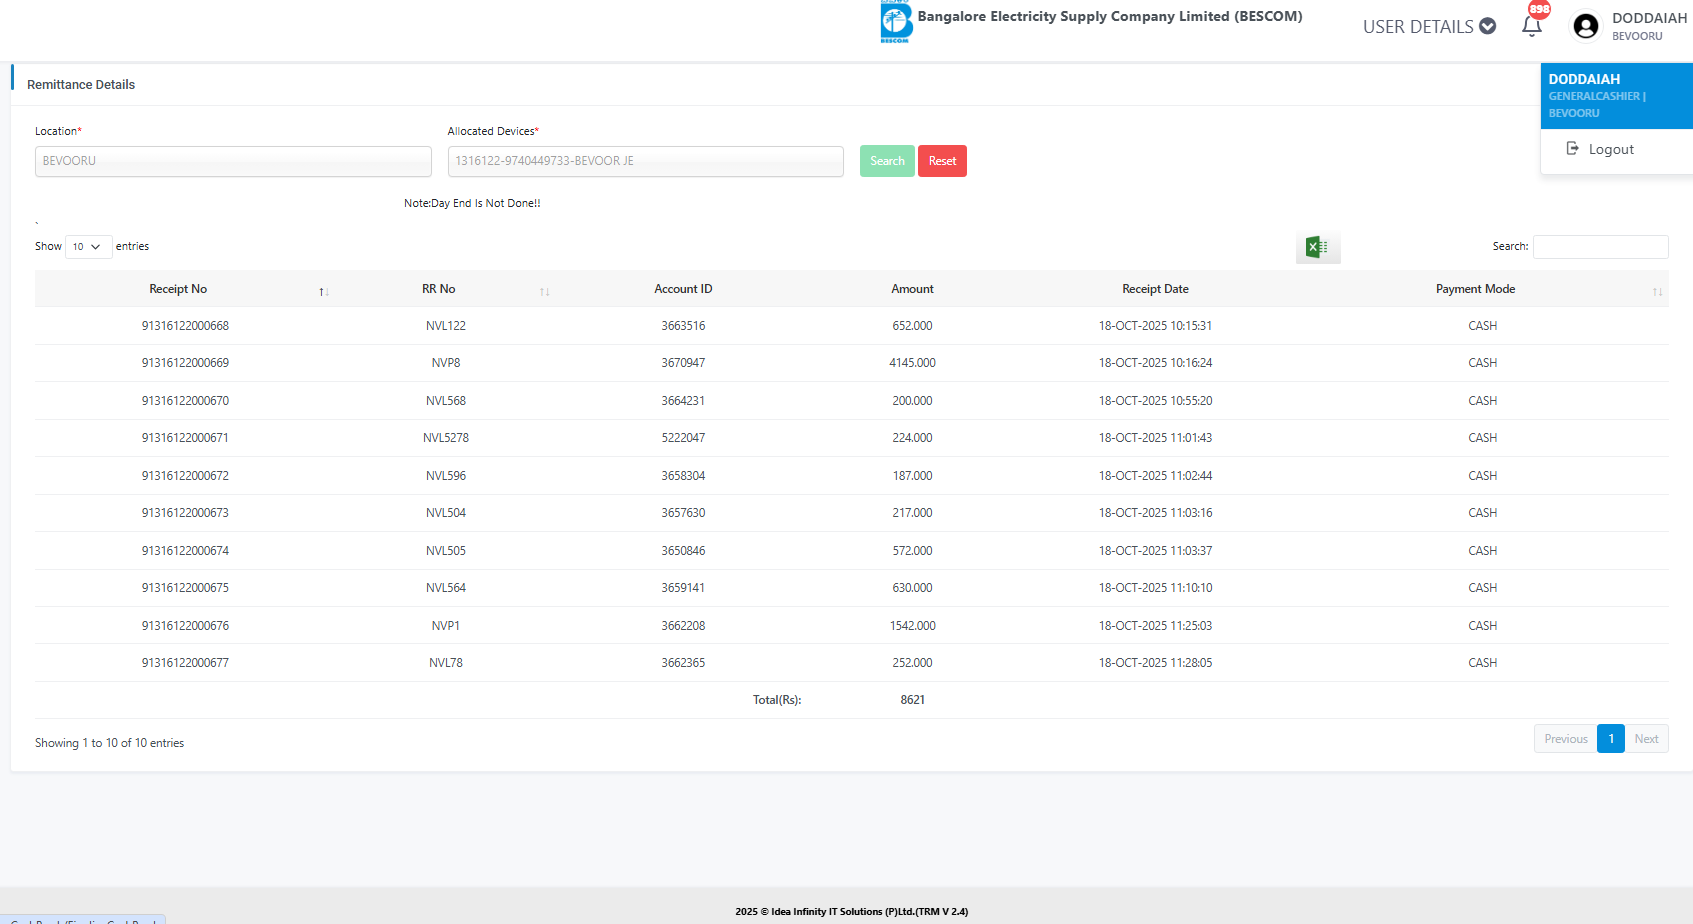Click the Excel export icon
1693x924 pixels.
click(1317, 247)
